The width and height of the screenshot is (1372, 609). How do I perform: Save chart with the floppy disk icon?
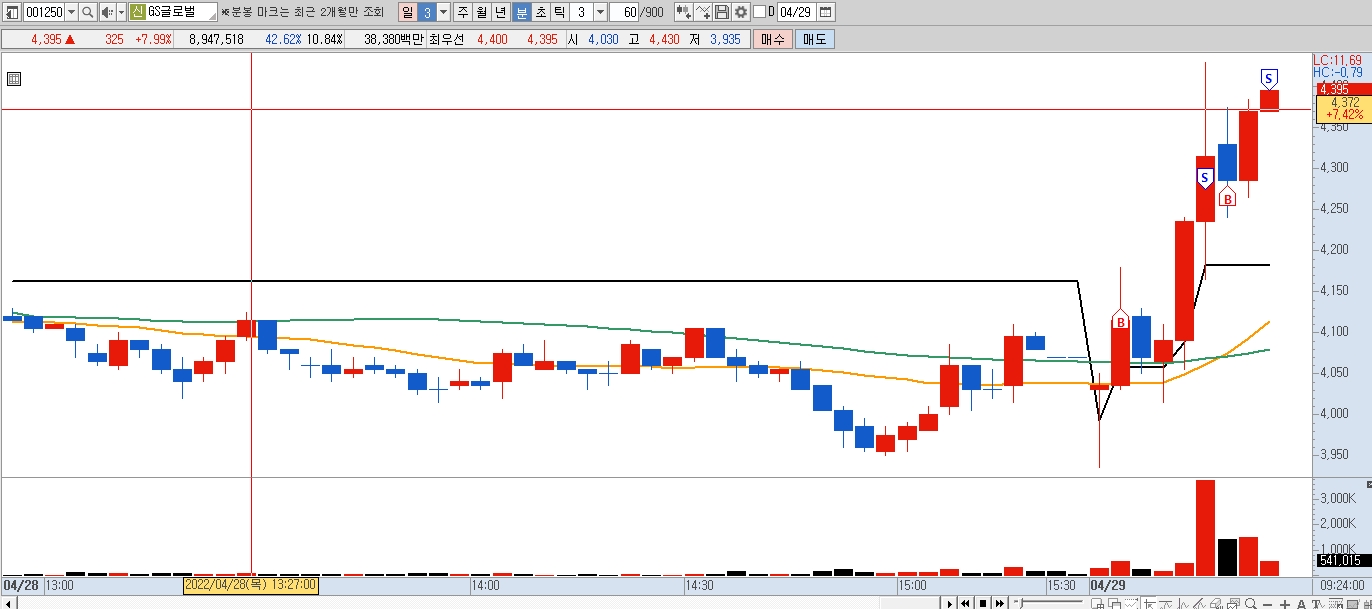722,12
